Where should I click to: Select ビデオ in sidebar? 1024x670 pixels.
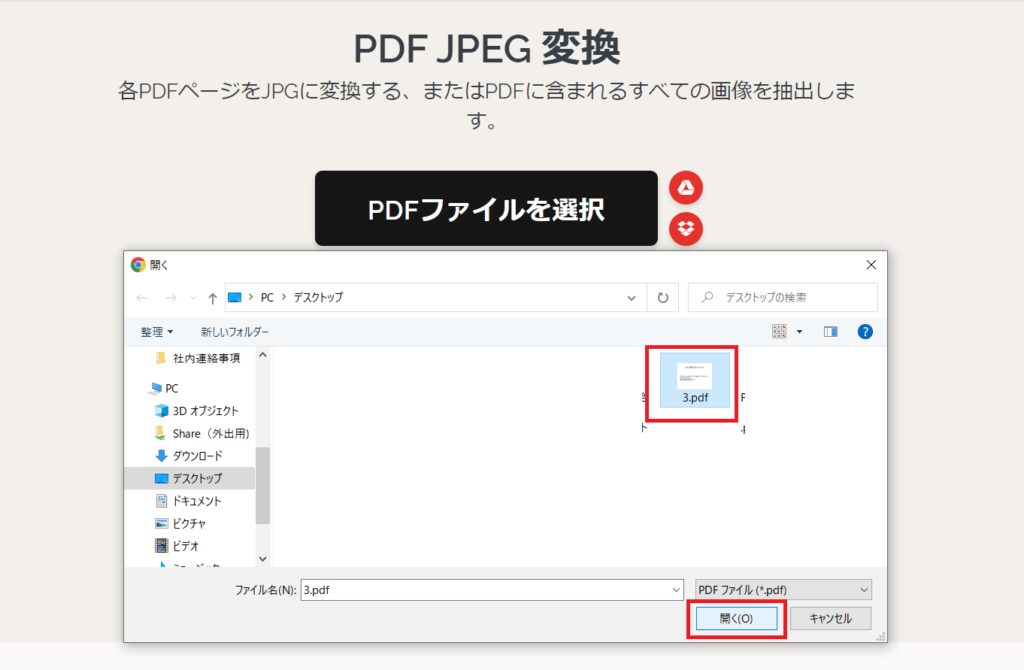click(177, 546)
